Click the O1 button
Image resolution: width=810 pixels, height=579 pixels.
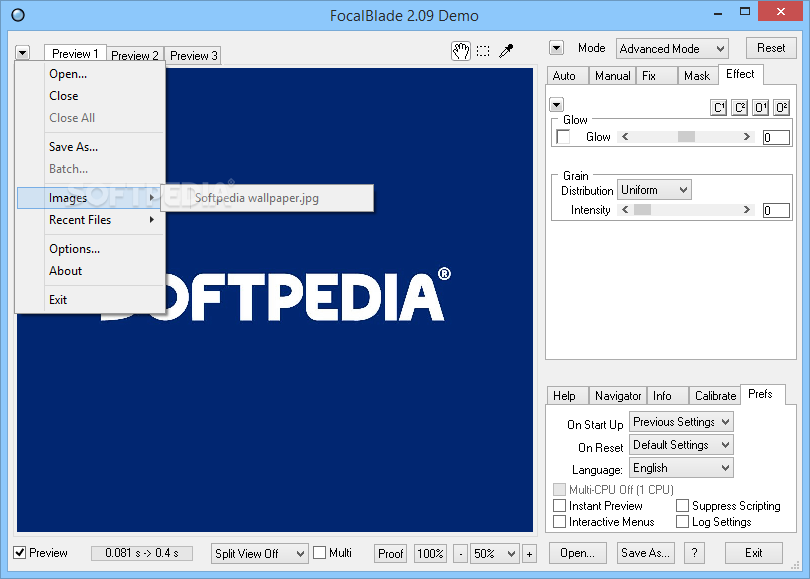(x=760, y=107)
